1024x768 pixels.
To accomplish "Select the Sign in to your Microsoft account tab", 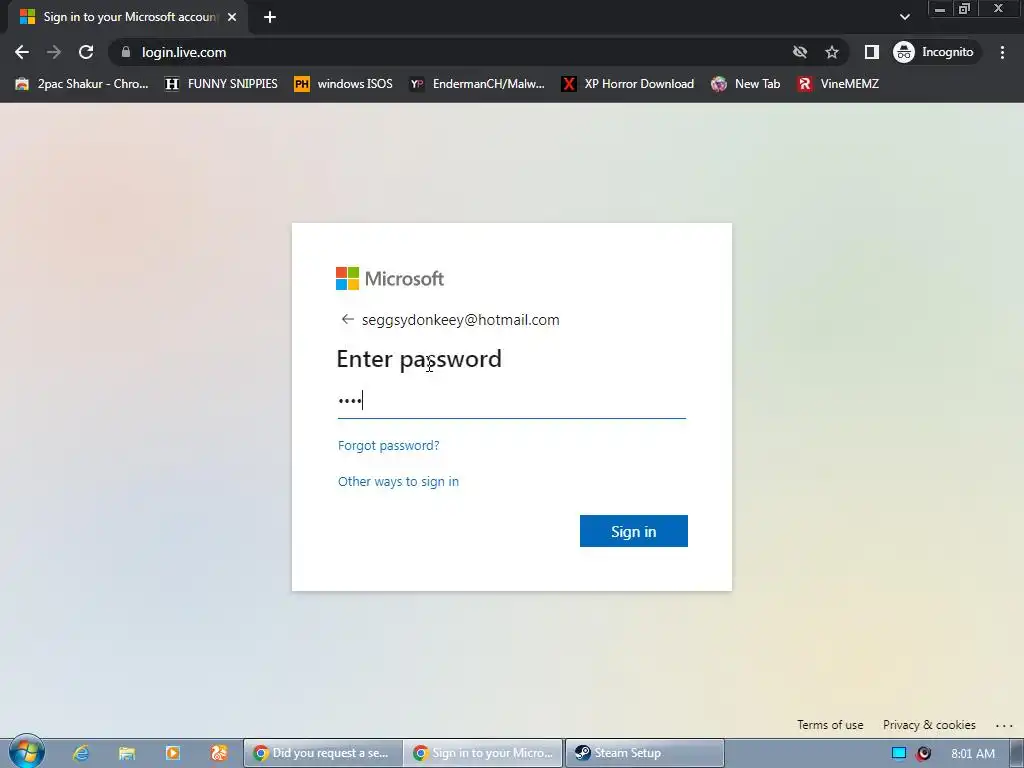I will tap(128, 17).
